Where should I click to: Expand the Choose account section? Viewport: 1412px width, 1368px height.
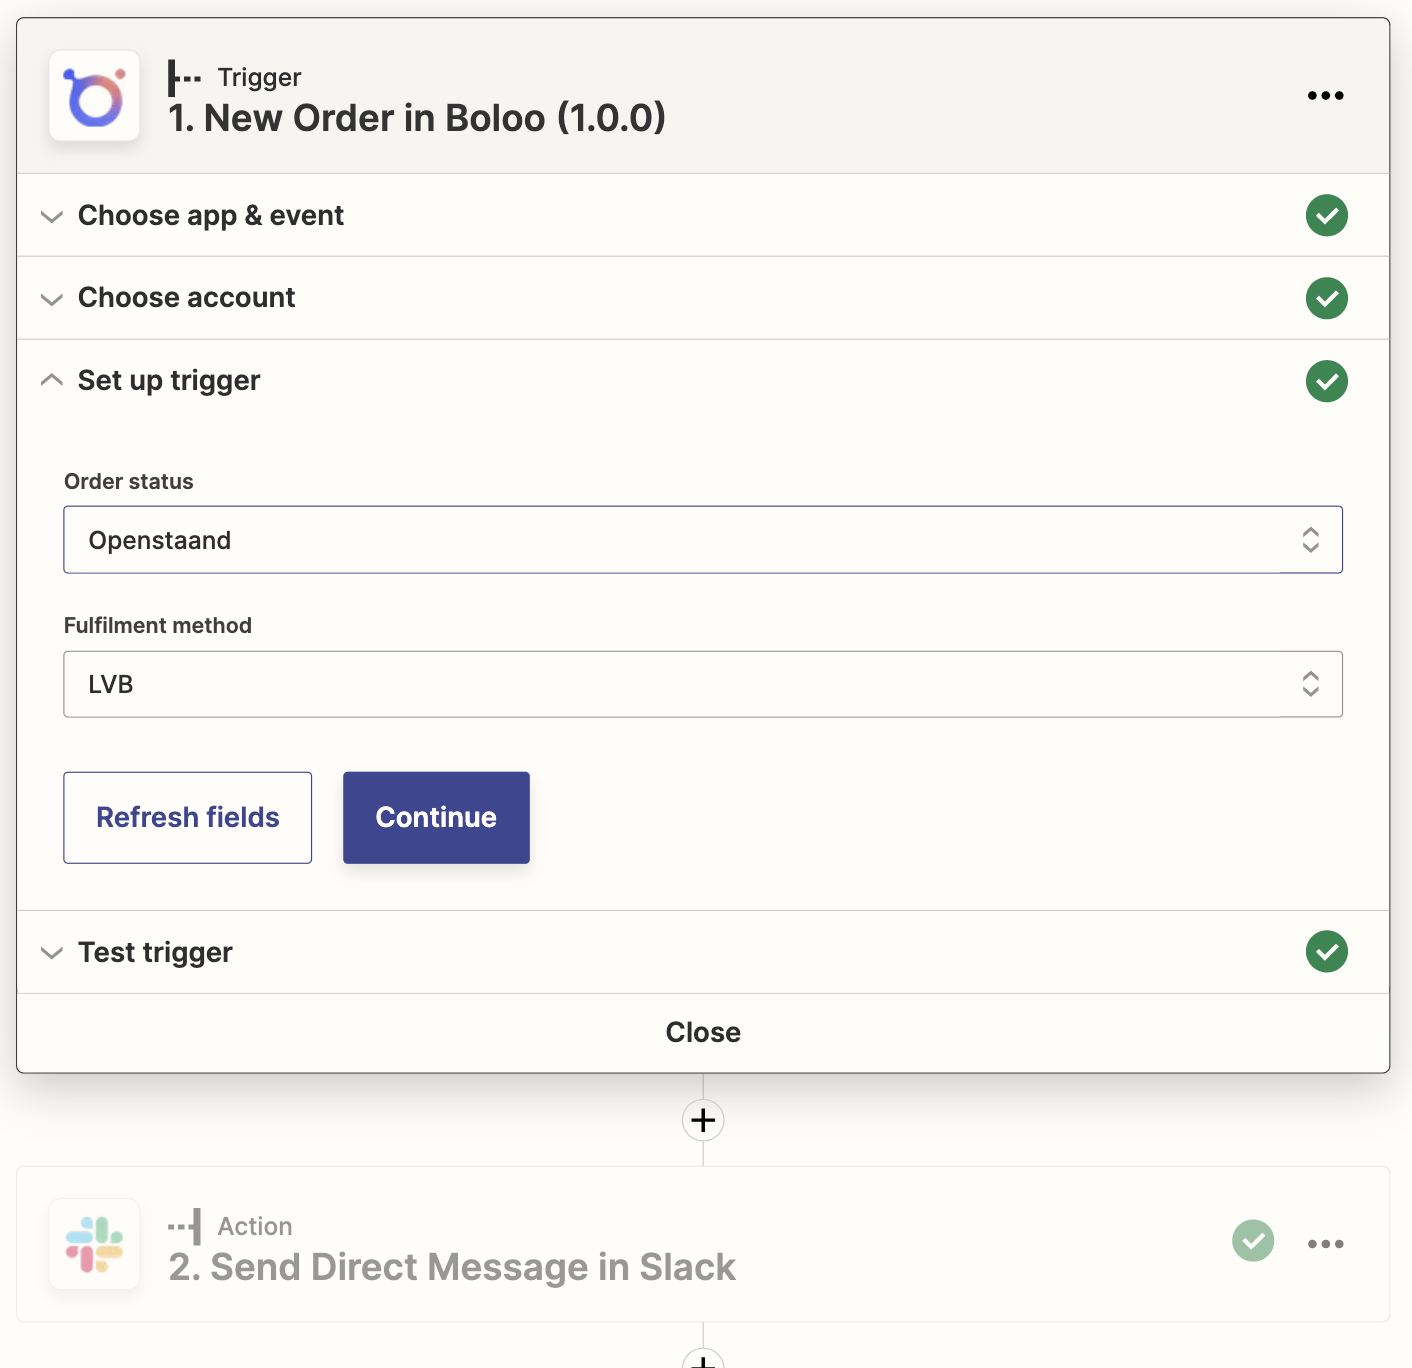tap(703, 298)
